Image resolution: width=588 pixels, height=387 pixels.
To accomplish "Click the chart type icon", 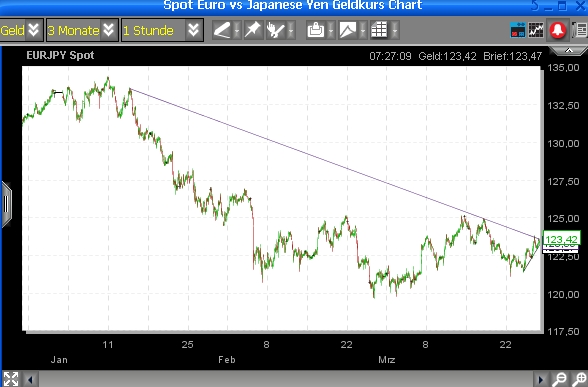I will (x=348, y=30).
